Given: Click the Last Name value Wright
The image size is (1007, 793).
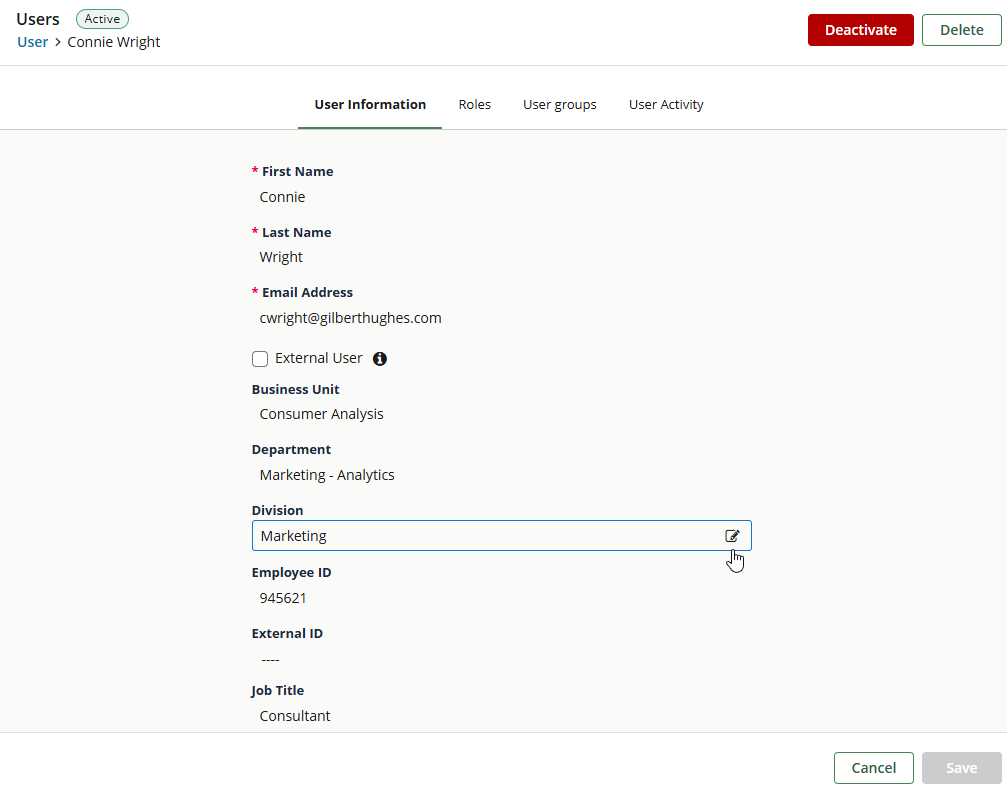Looking at the screenshot, I should [281, 257].
